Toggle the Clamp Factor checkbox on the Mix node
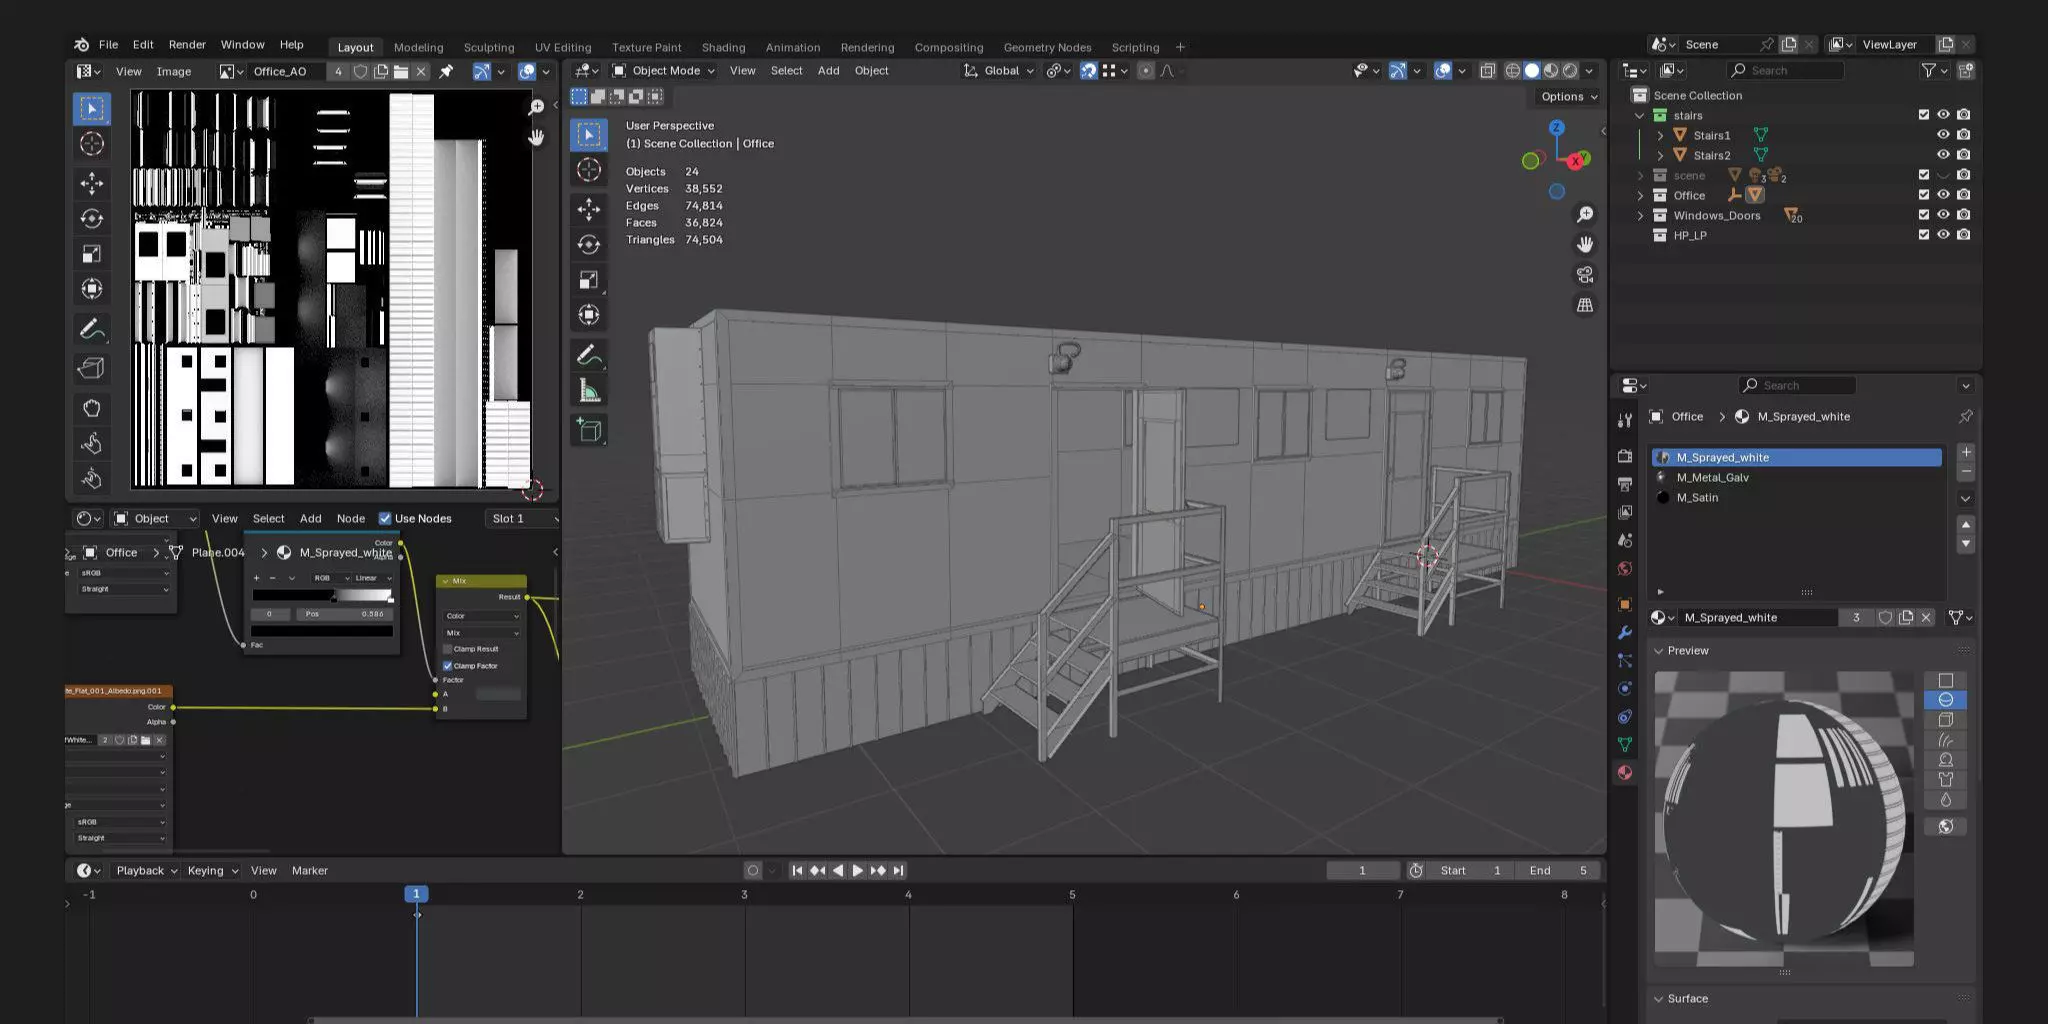This screenshot has height=1024, width=2048. [448, 666]
